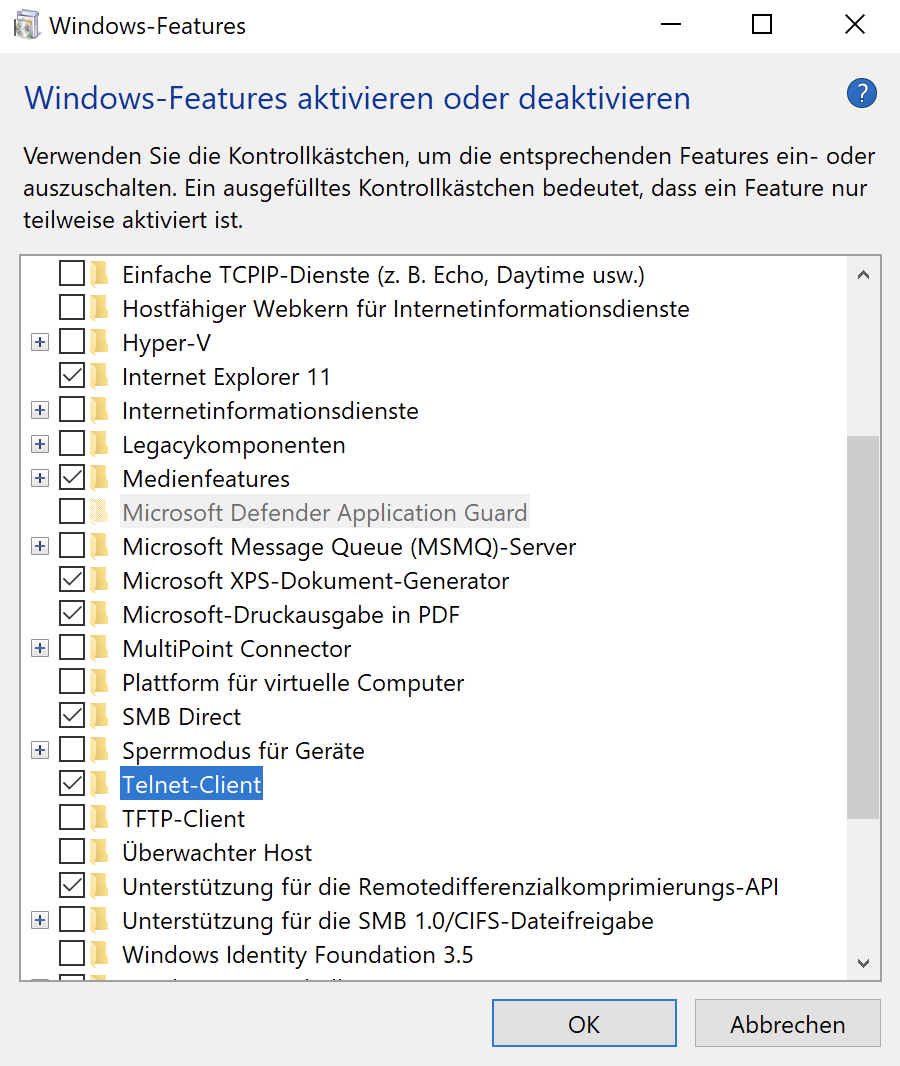The width and height of the screenshot is (900, 1066).
Task: Click the folder icon beside Internetinformationsdienste
Action: 100,410
